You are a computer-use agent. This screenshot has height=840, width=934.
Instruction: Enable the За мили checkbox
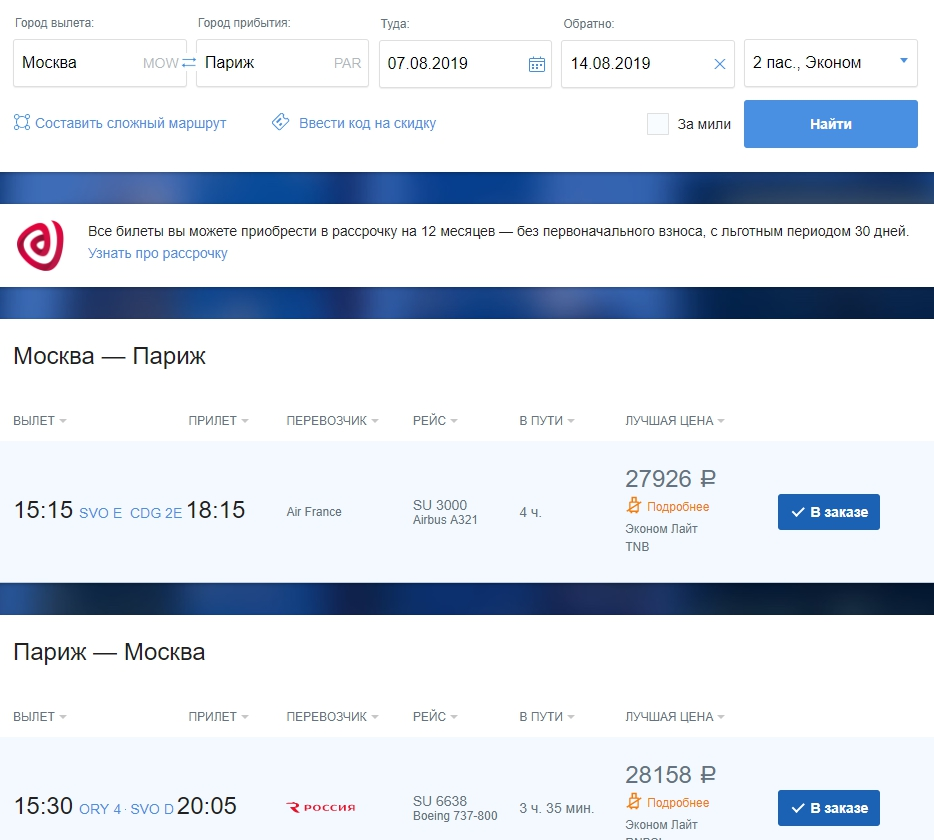[x=658, y=124]
